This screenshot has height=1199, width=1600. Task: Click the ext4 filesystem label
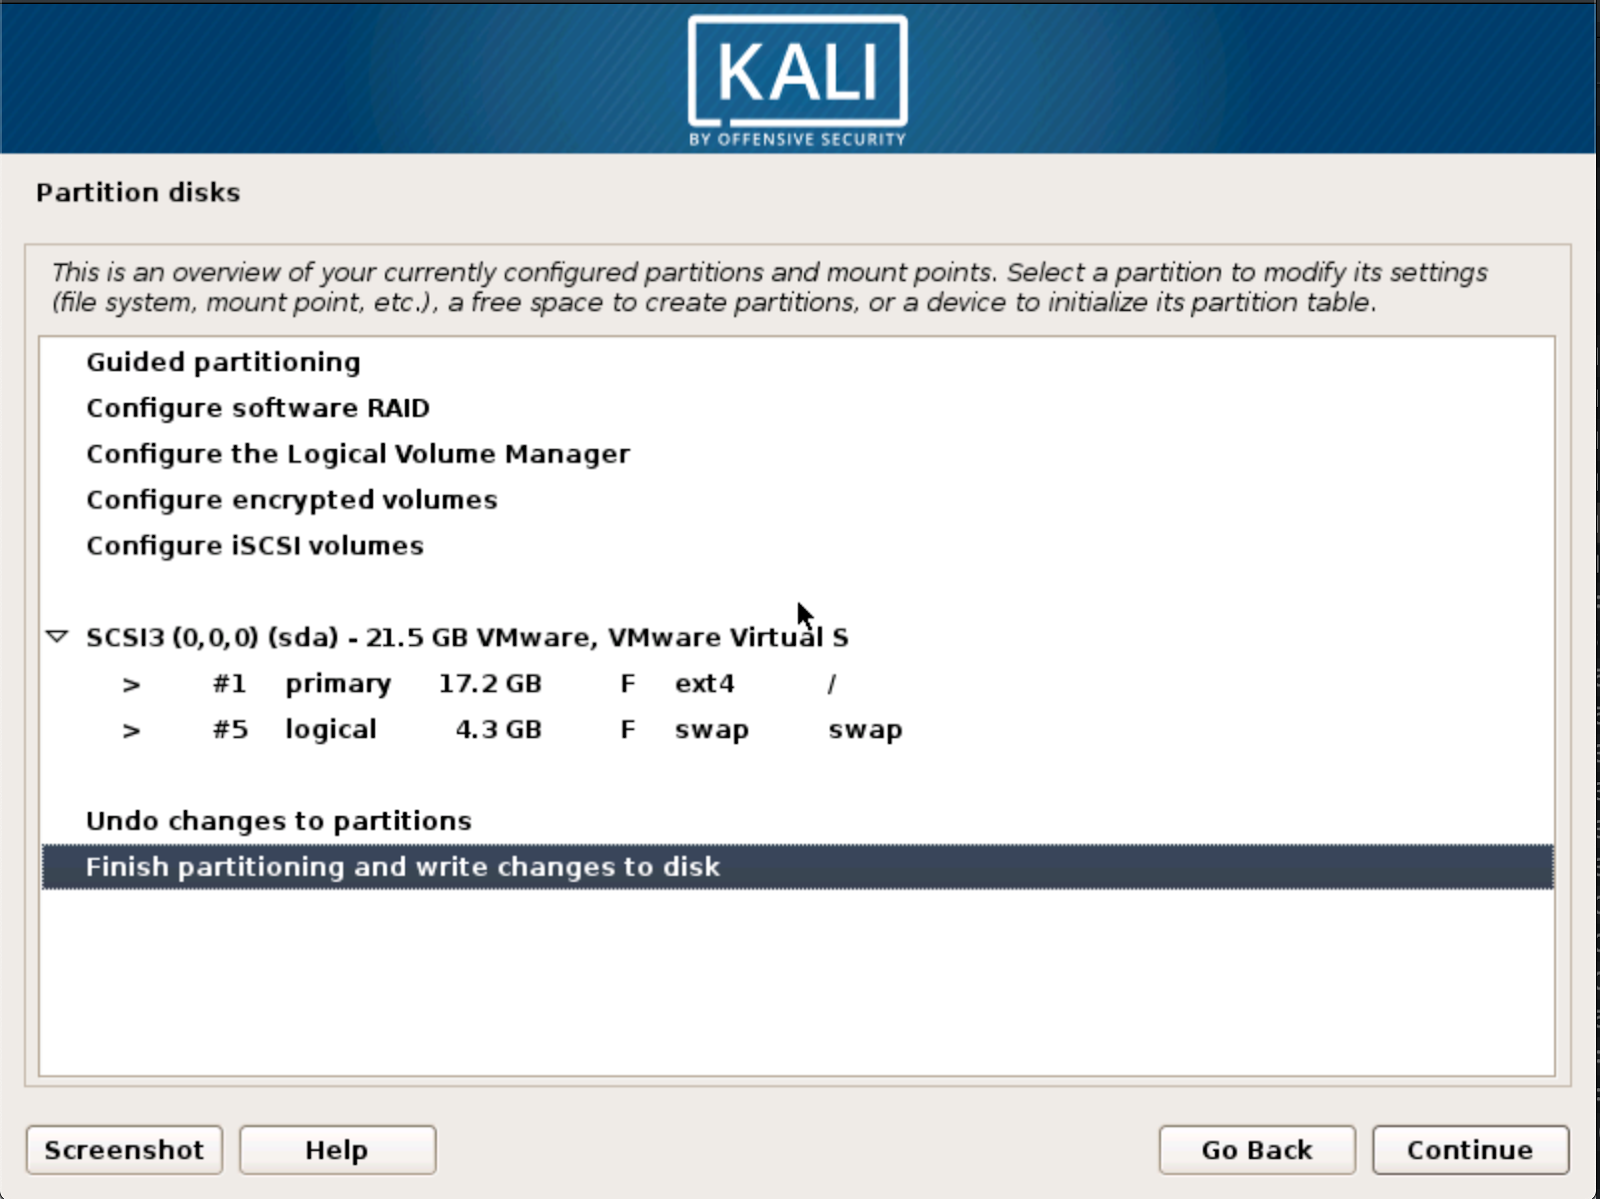coord(705,684)
